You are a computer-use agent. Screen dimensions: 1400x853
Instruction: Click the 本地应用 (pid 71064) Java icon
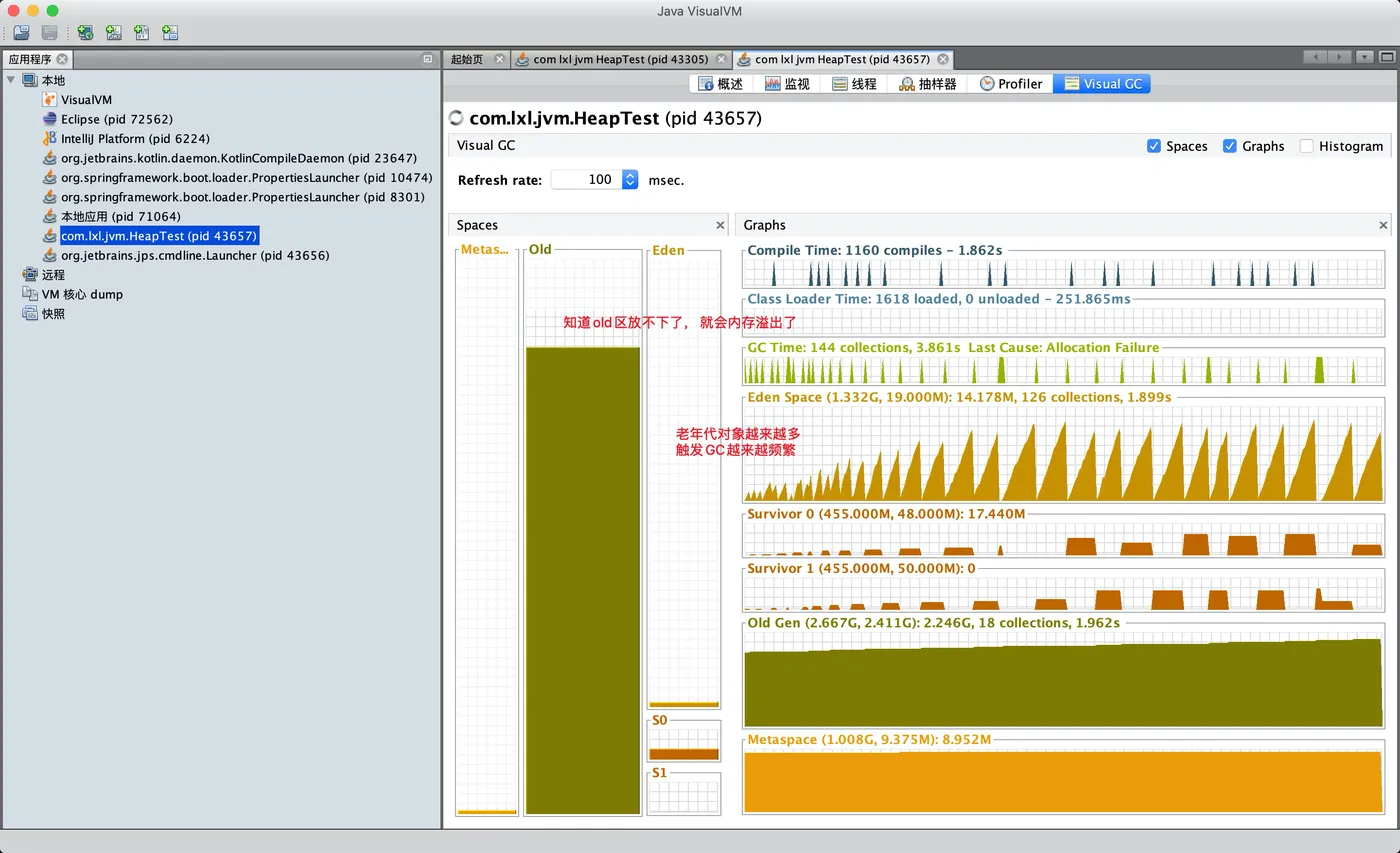pyautogui.click(x=50, y=216)
